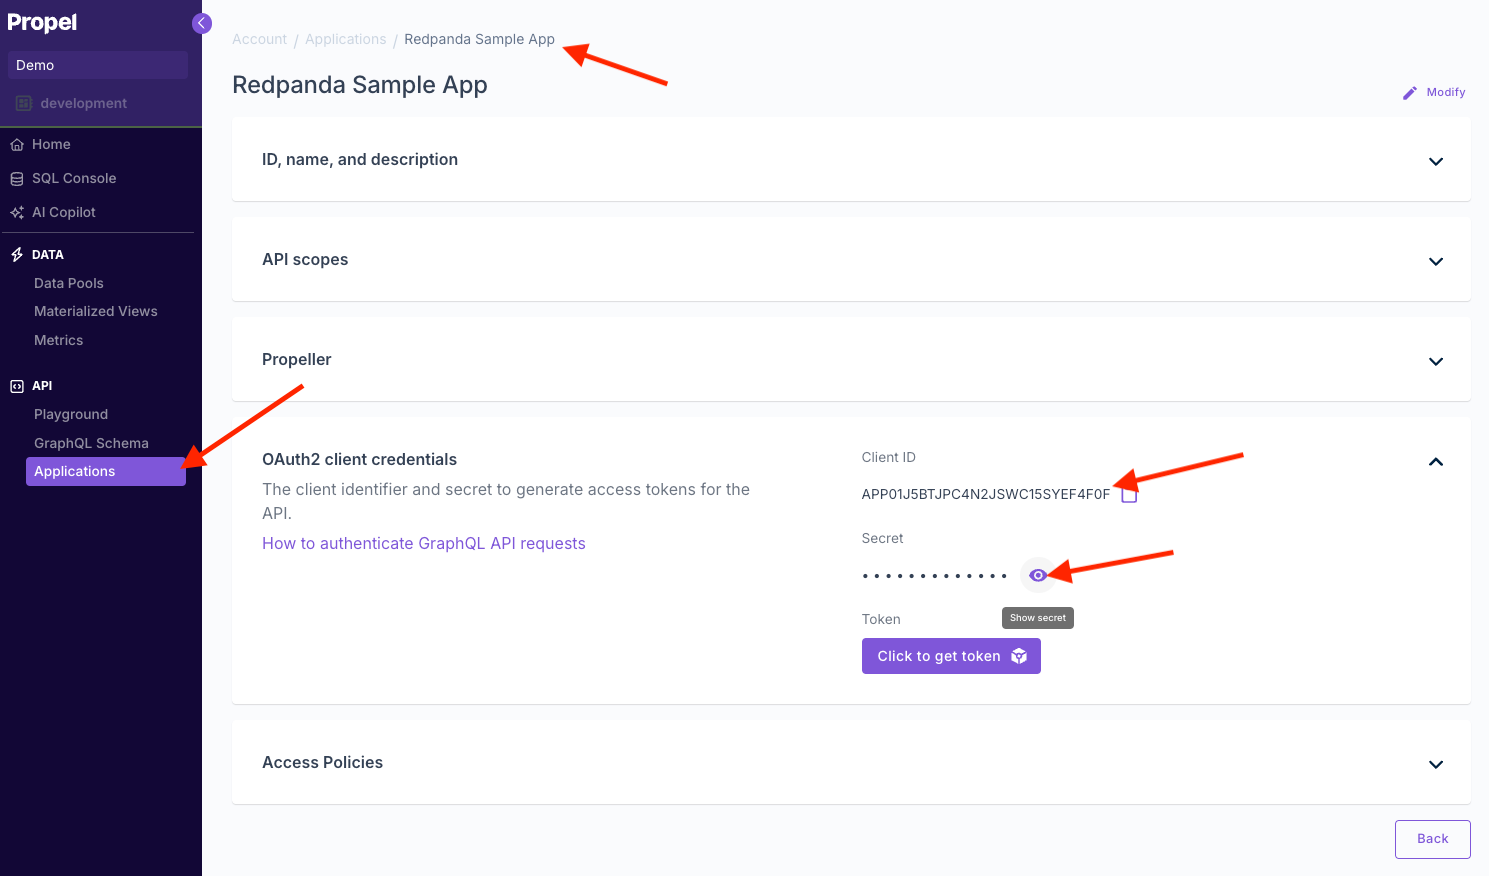Open the Demo account selector
This screenshot has width=1489, height=876.
(98, 65)
